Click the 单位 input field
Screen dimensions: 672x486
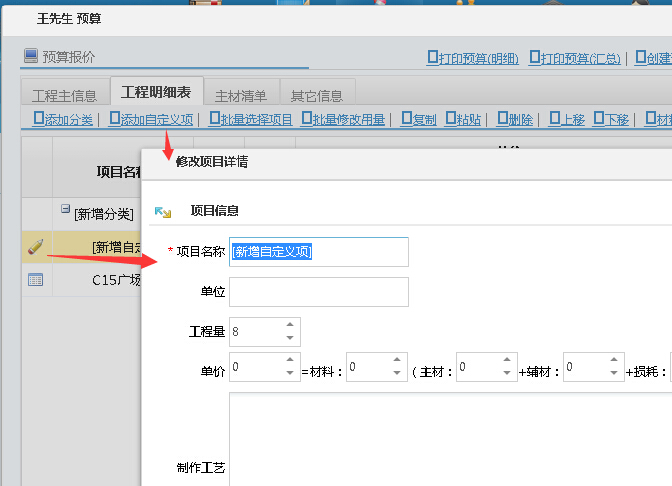[319, 292]
